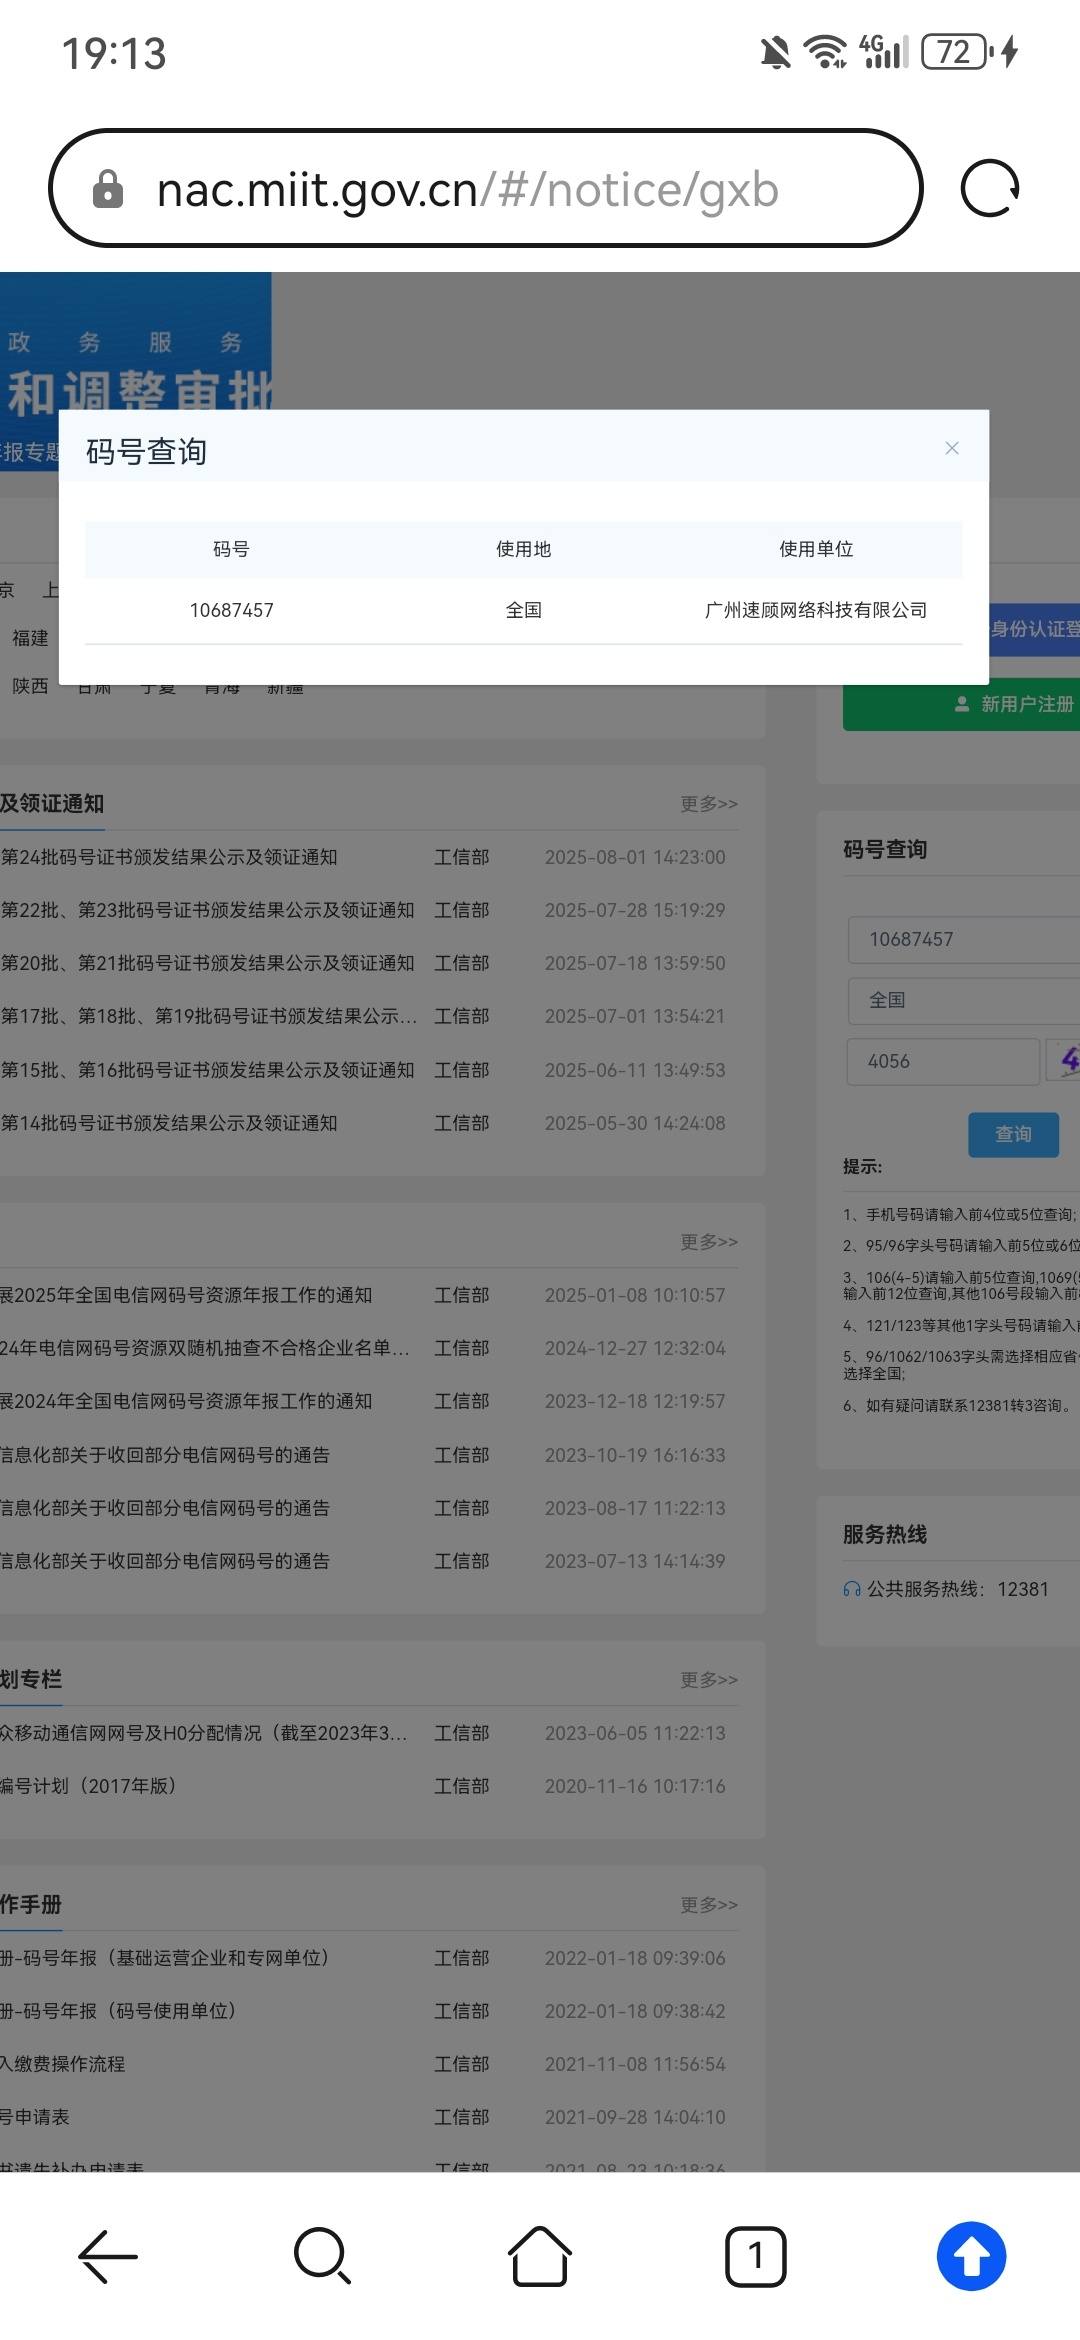Open 编号计划（2017年版） item

(x=88, y=1786)
